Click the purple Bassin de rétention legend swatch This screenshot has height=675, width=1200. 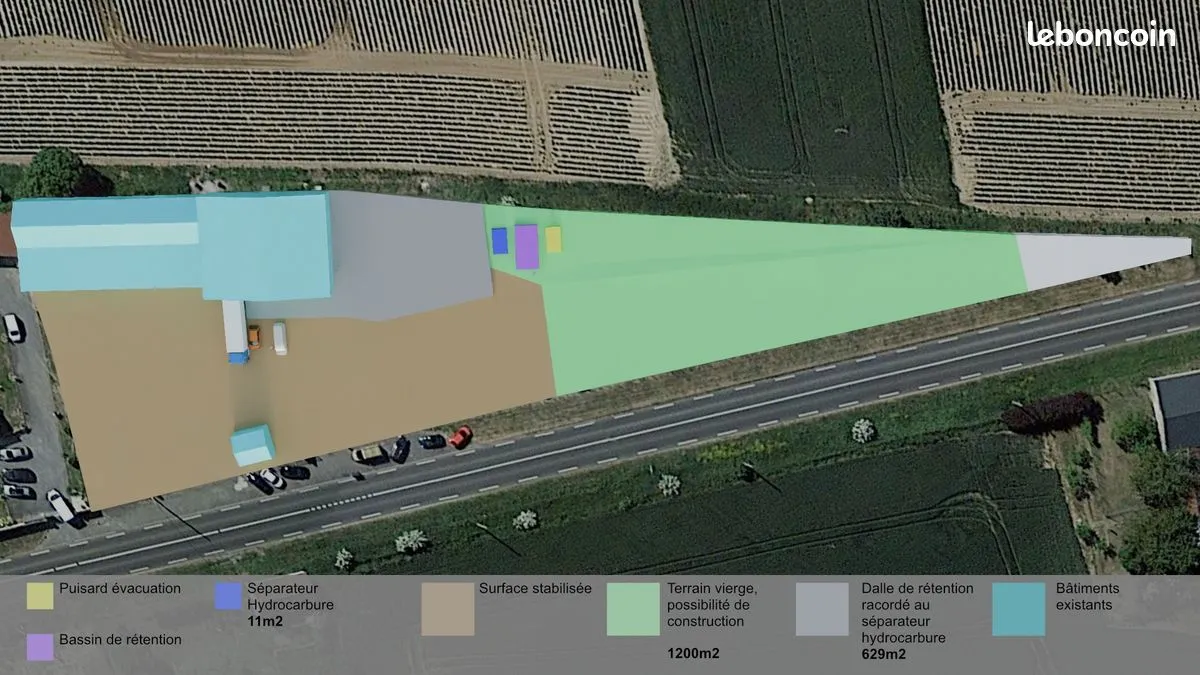tap(40, 647)
